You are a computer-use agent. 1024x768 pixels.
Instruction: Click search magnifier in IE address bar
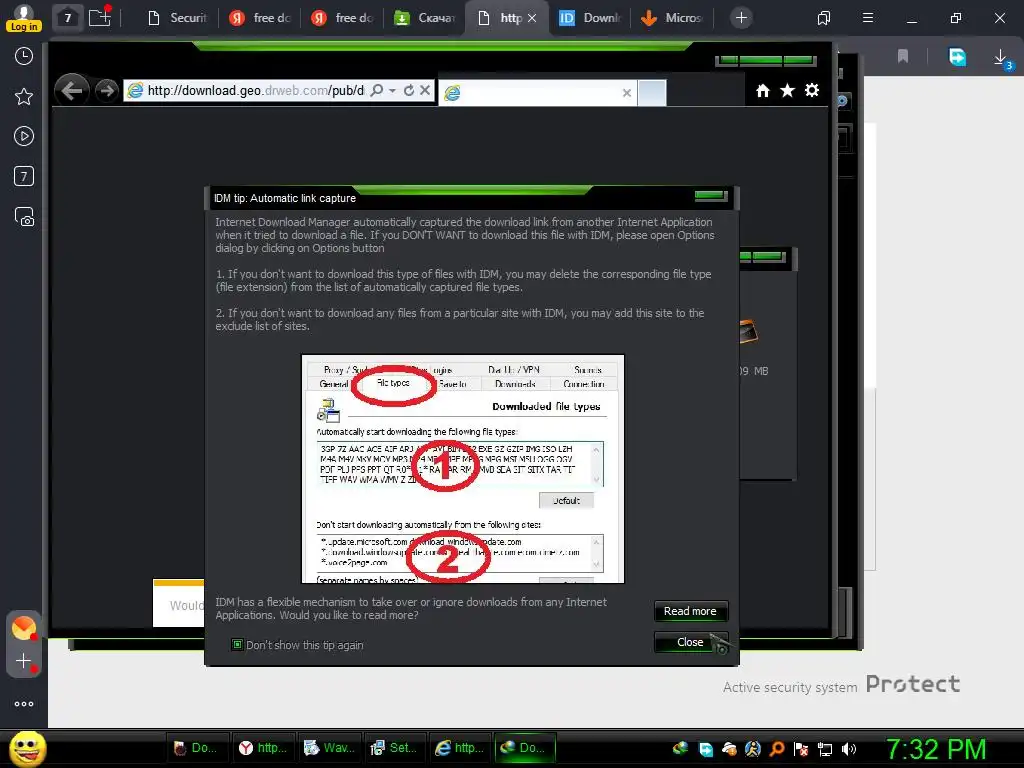377,91
